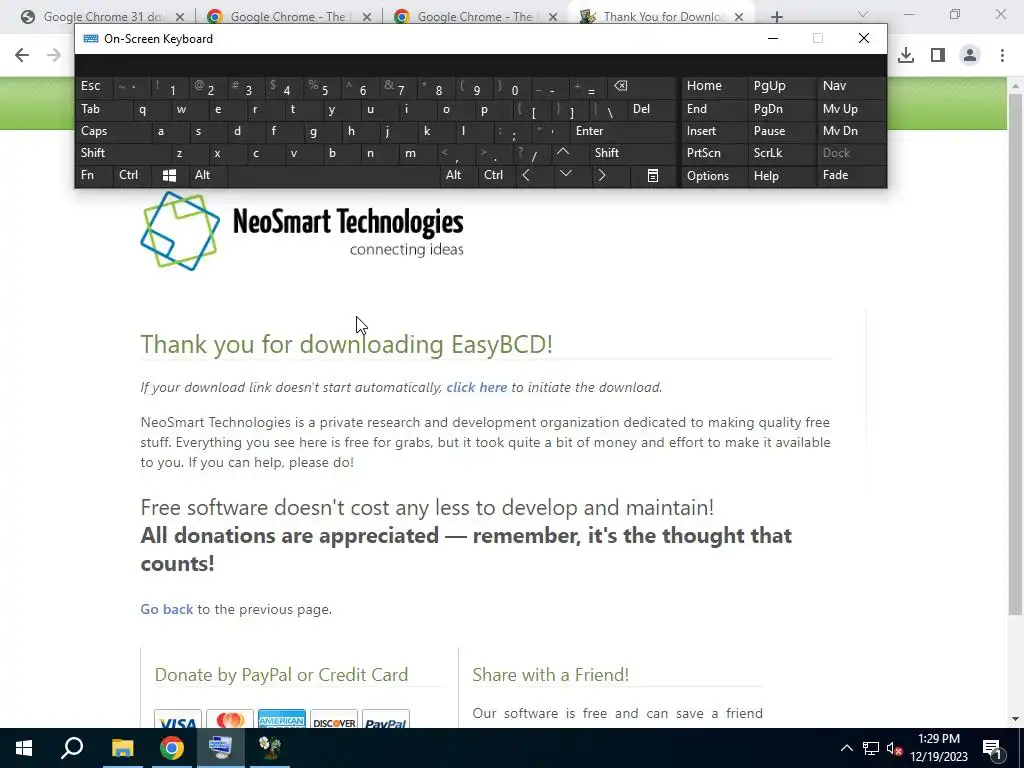
Task: Click the right arrow key on keyboard
Action: coord(602,175)
